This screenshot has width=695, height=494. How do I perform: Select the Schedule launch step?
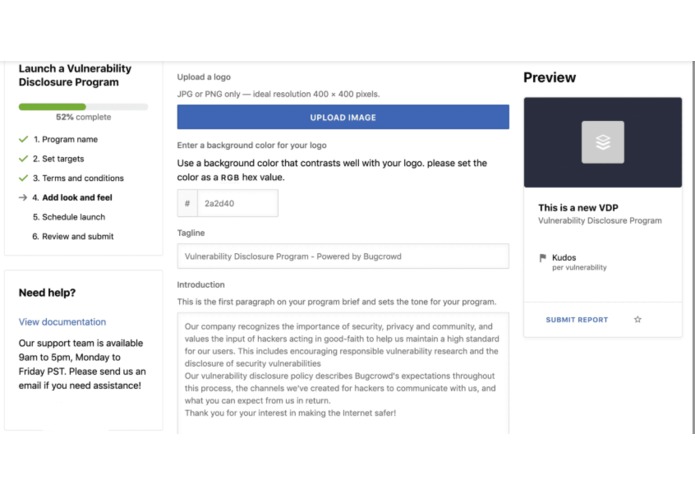point(69,217)
